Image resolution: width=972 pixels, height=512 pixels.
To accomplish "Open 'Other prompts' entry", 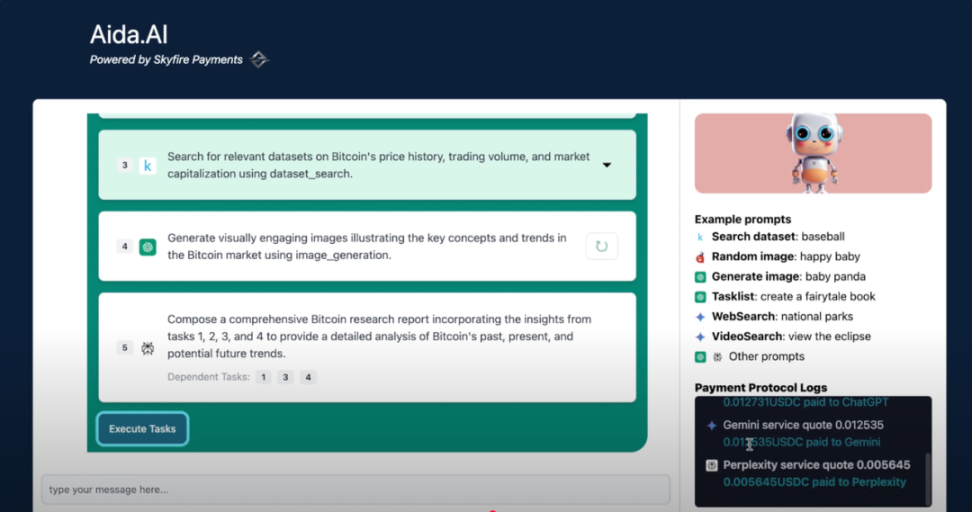I will [766, 356].
